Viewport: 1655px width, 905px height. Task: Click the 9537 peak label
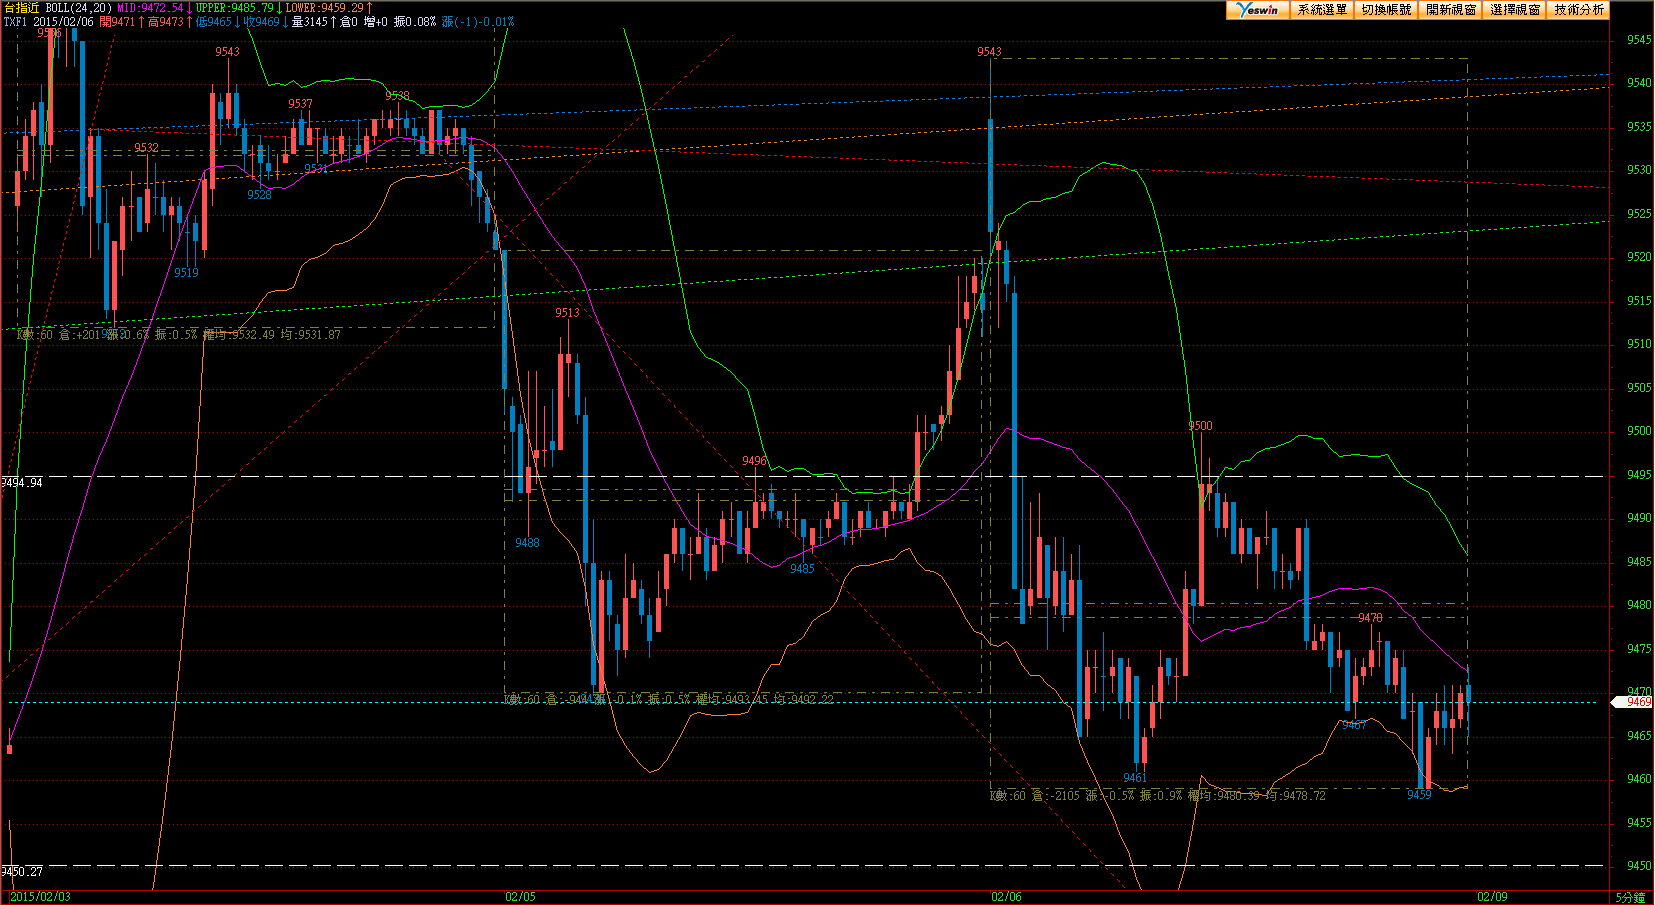[300, 104]
